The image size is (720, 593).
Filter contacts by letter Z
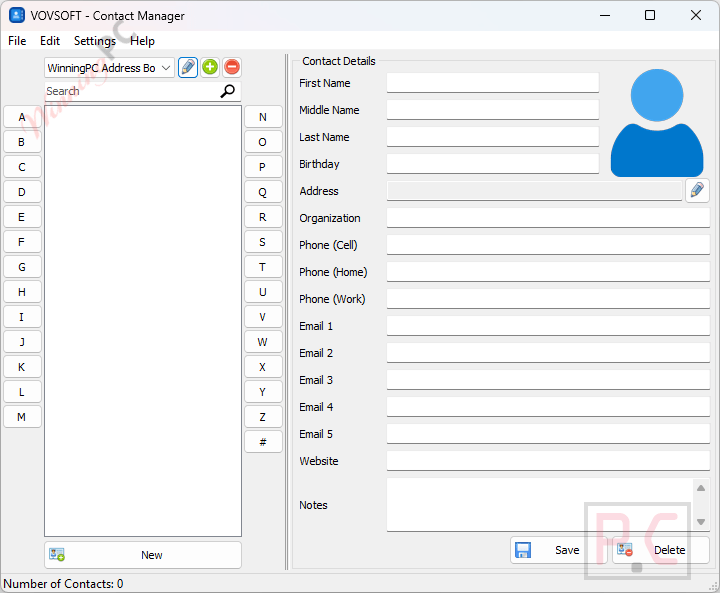[263, 417]
